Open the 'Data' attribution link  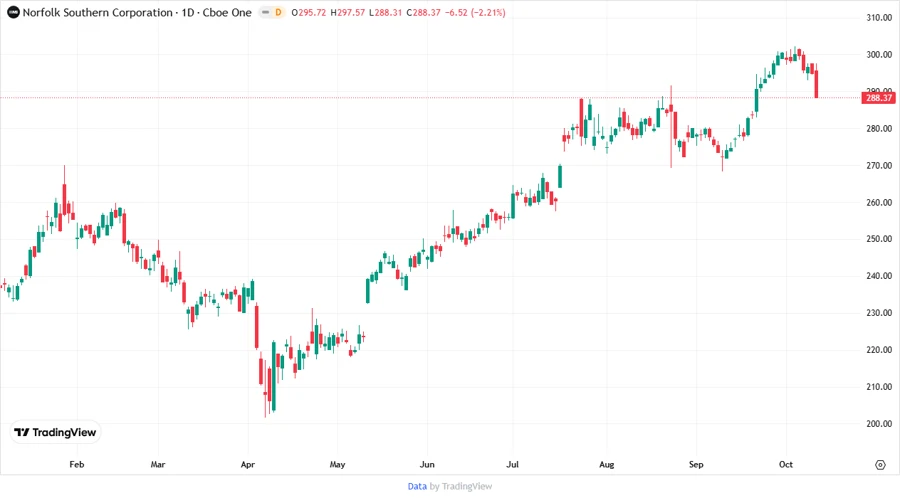417,486
